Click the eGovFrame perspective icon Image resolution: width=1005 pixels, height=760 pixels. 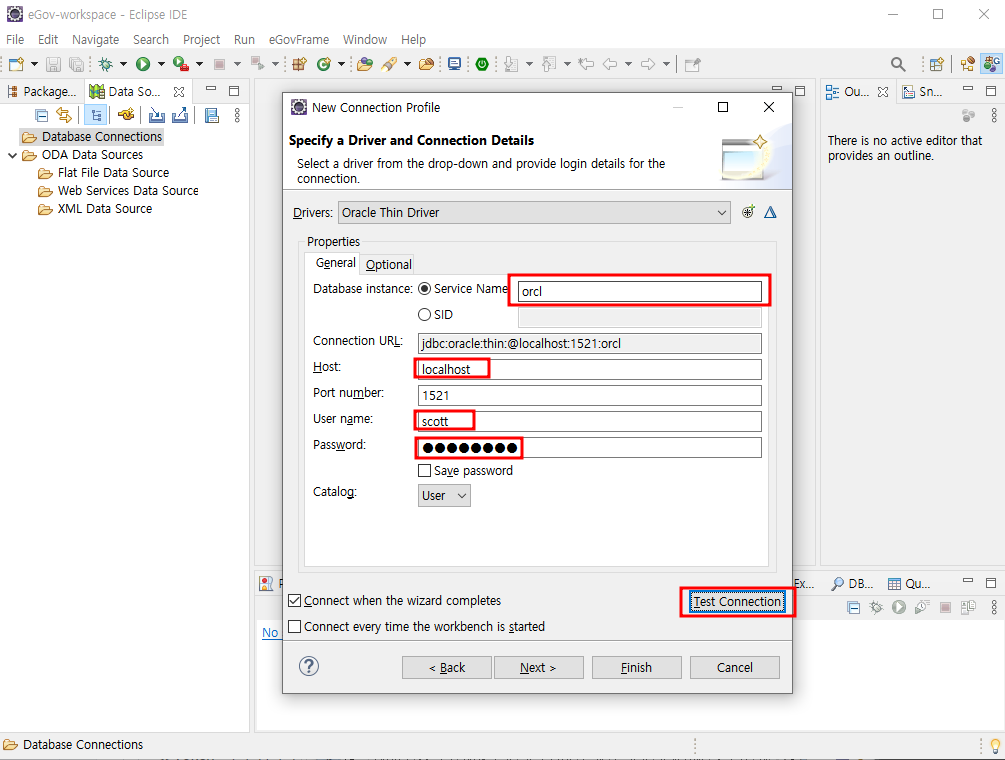[x=992, y=64]
